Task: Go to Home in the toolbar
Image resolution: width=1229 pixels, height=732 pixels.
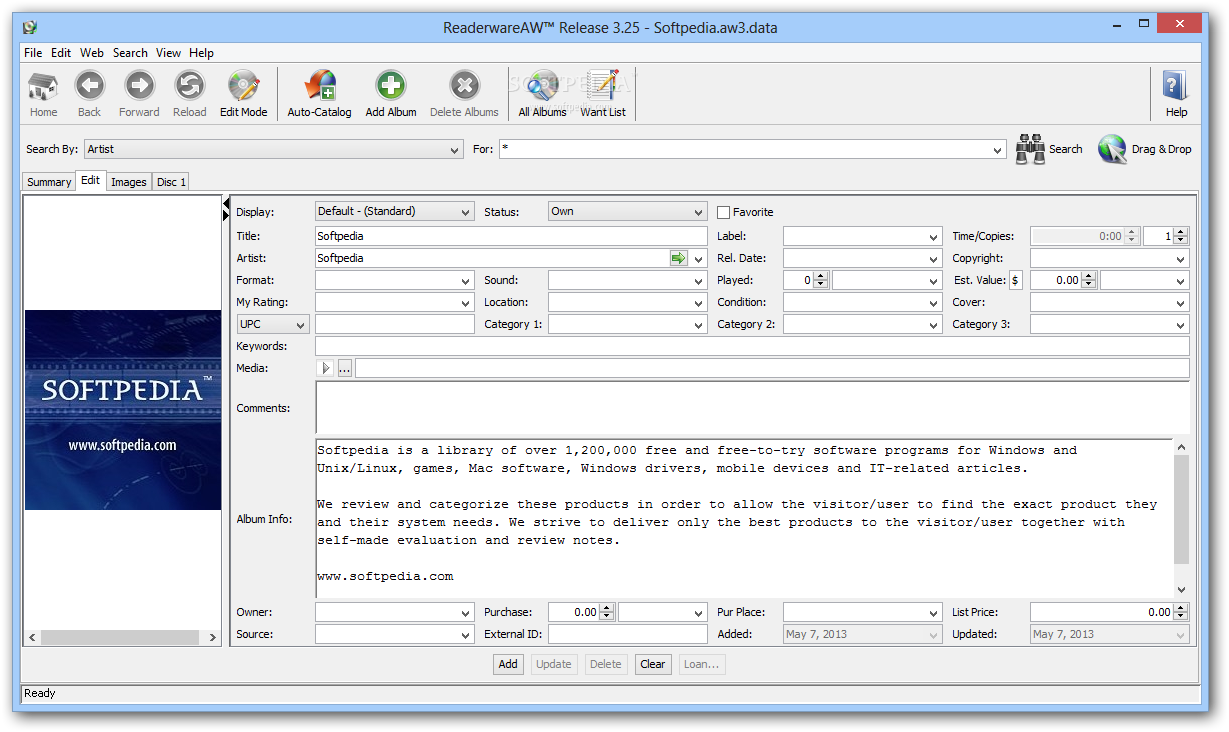Action: (x=43, y=94)
